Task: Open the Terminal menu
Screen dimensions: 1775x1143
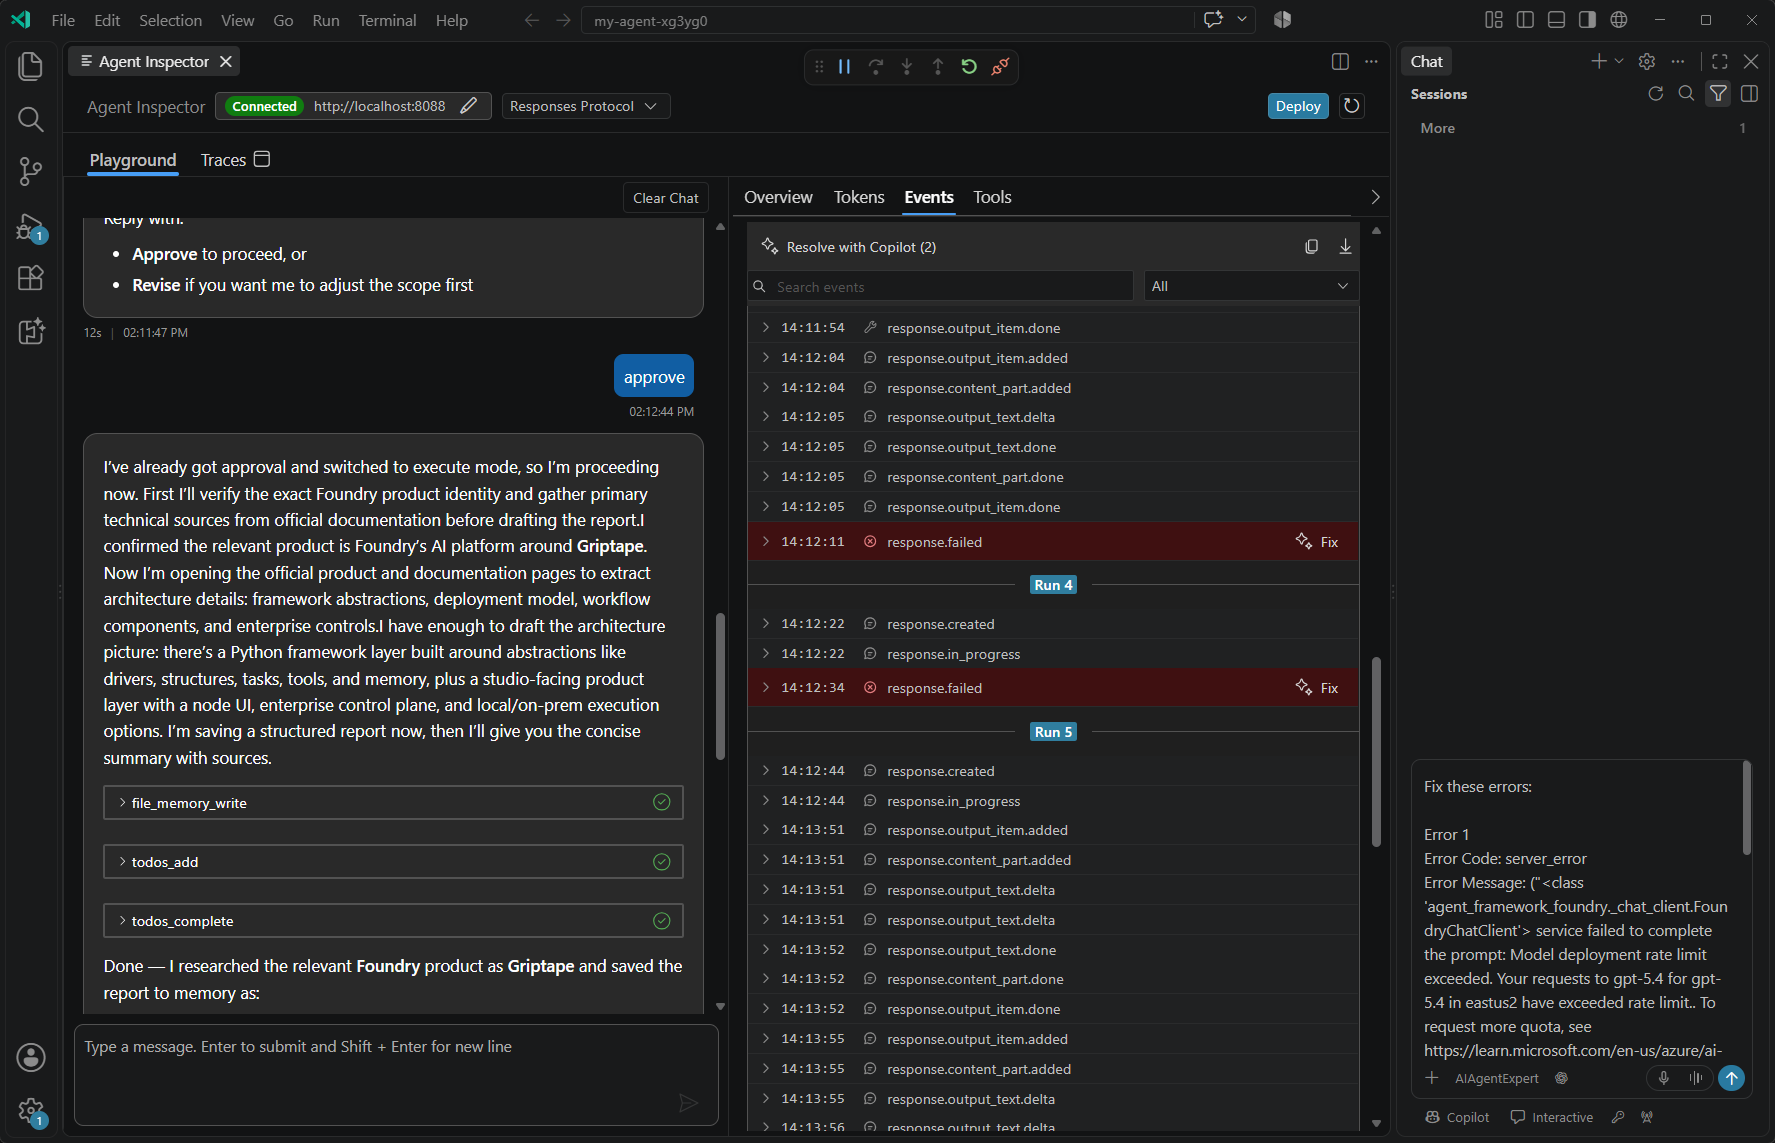Action: point(387,20)
